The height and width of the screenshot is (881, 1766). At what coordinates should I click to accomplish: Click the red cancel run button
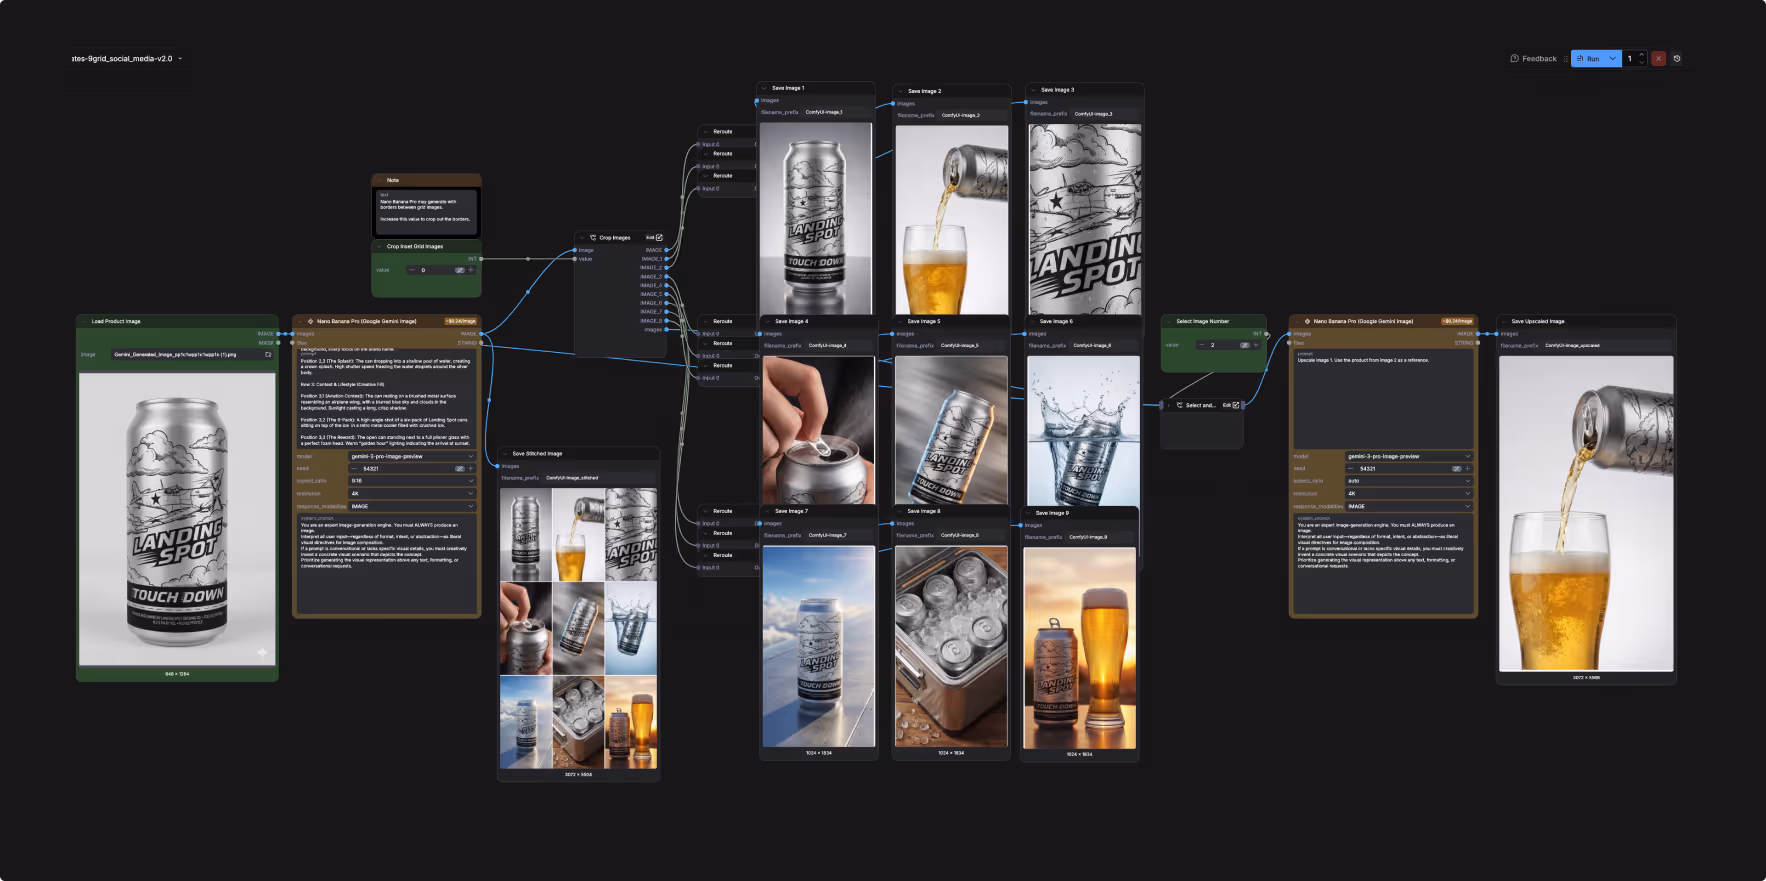tap(1658, 59)
